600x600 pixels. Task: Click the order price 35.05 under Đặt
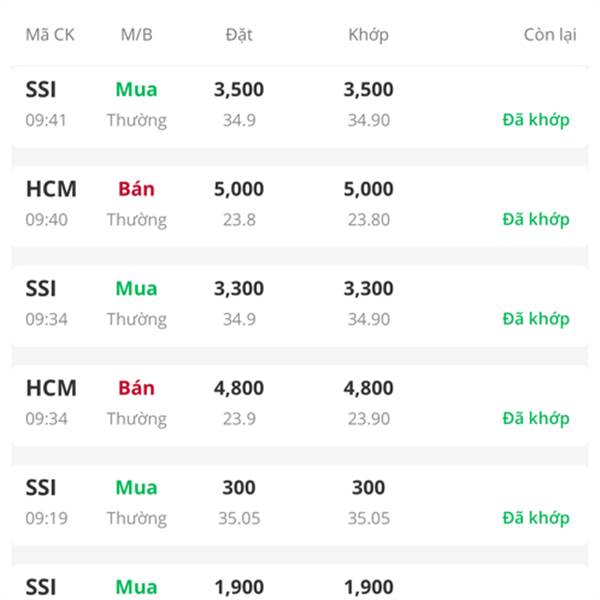click(239, 519)
